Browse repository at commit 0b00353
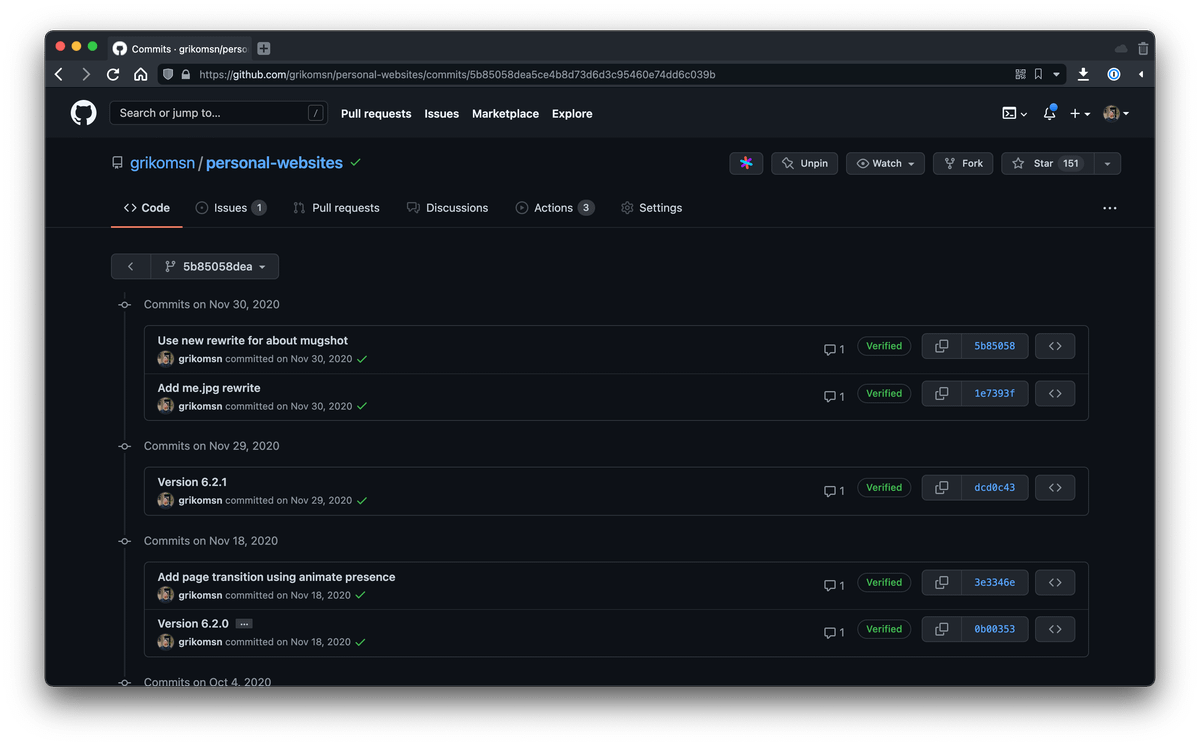 pos(1055,629)
